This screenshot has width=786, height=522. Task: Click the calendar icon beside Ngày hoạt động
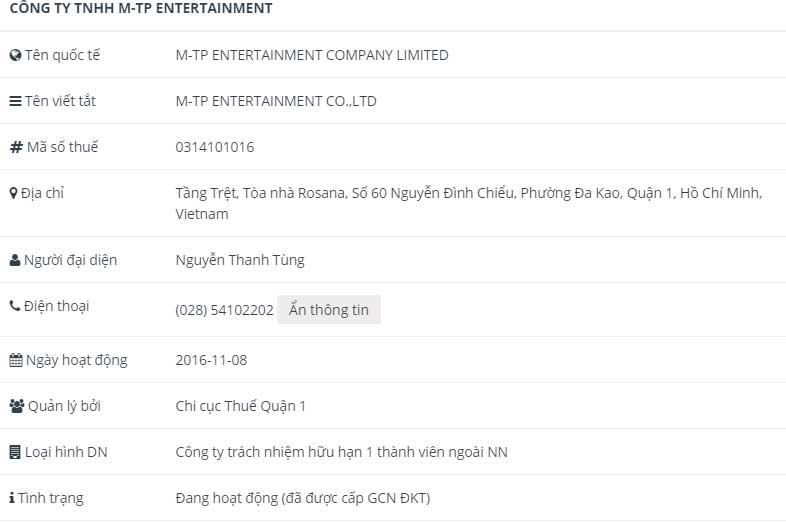click(15, 360)
